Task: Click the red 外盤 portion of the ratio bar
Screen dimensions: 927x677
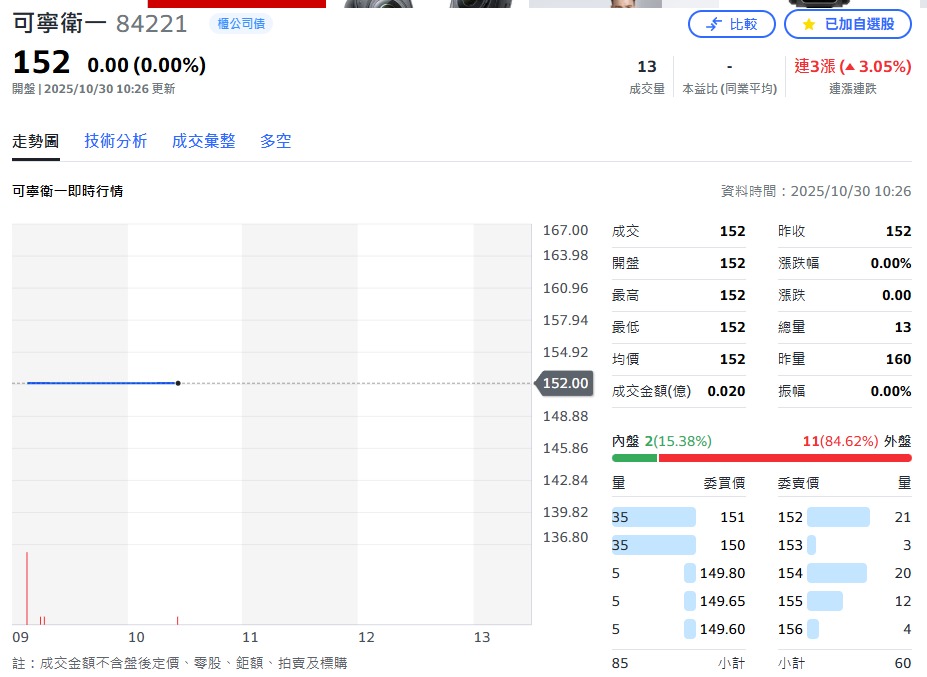Action: click(x=784, y=458)
